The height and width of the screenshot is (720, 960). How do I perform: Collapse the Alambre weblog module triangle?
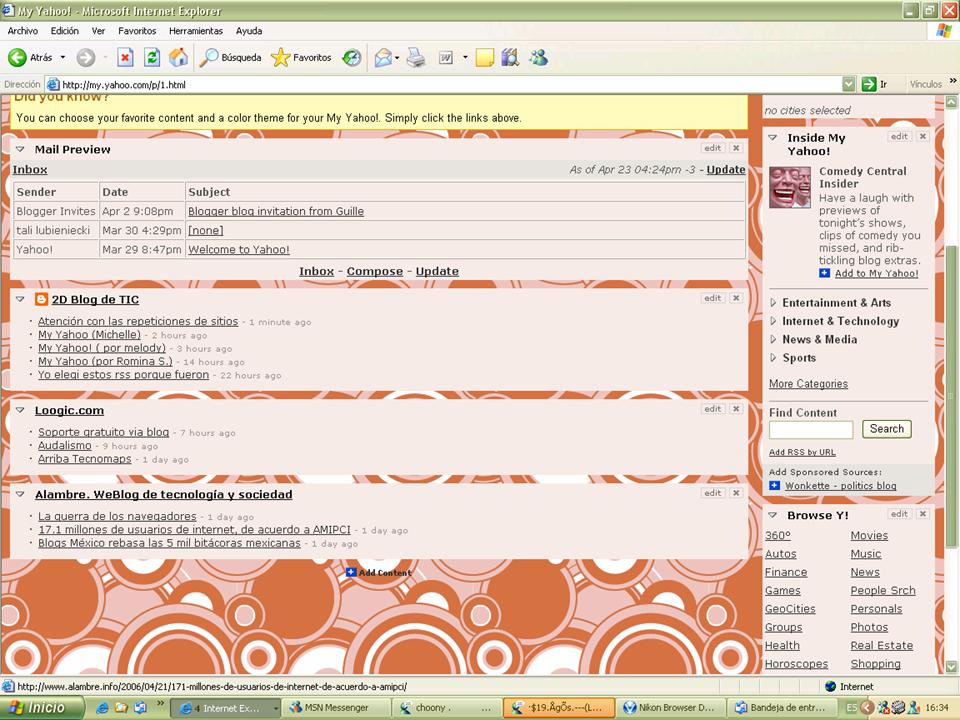click(x=20, y=494)
